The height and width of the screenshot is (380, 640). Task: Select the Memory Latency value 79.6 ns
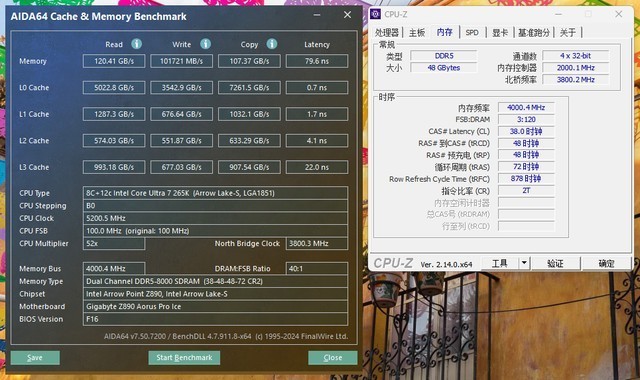pos(317,61)
